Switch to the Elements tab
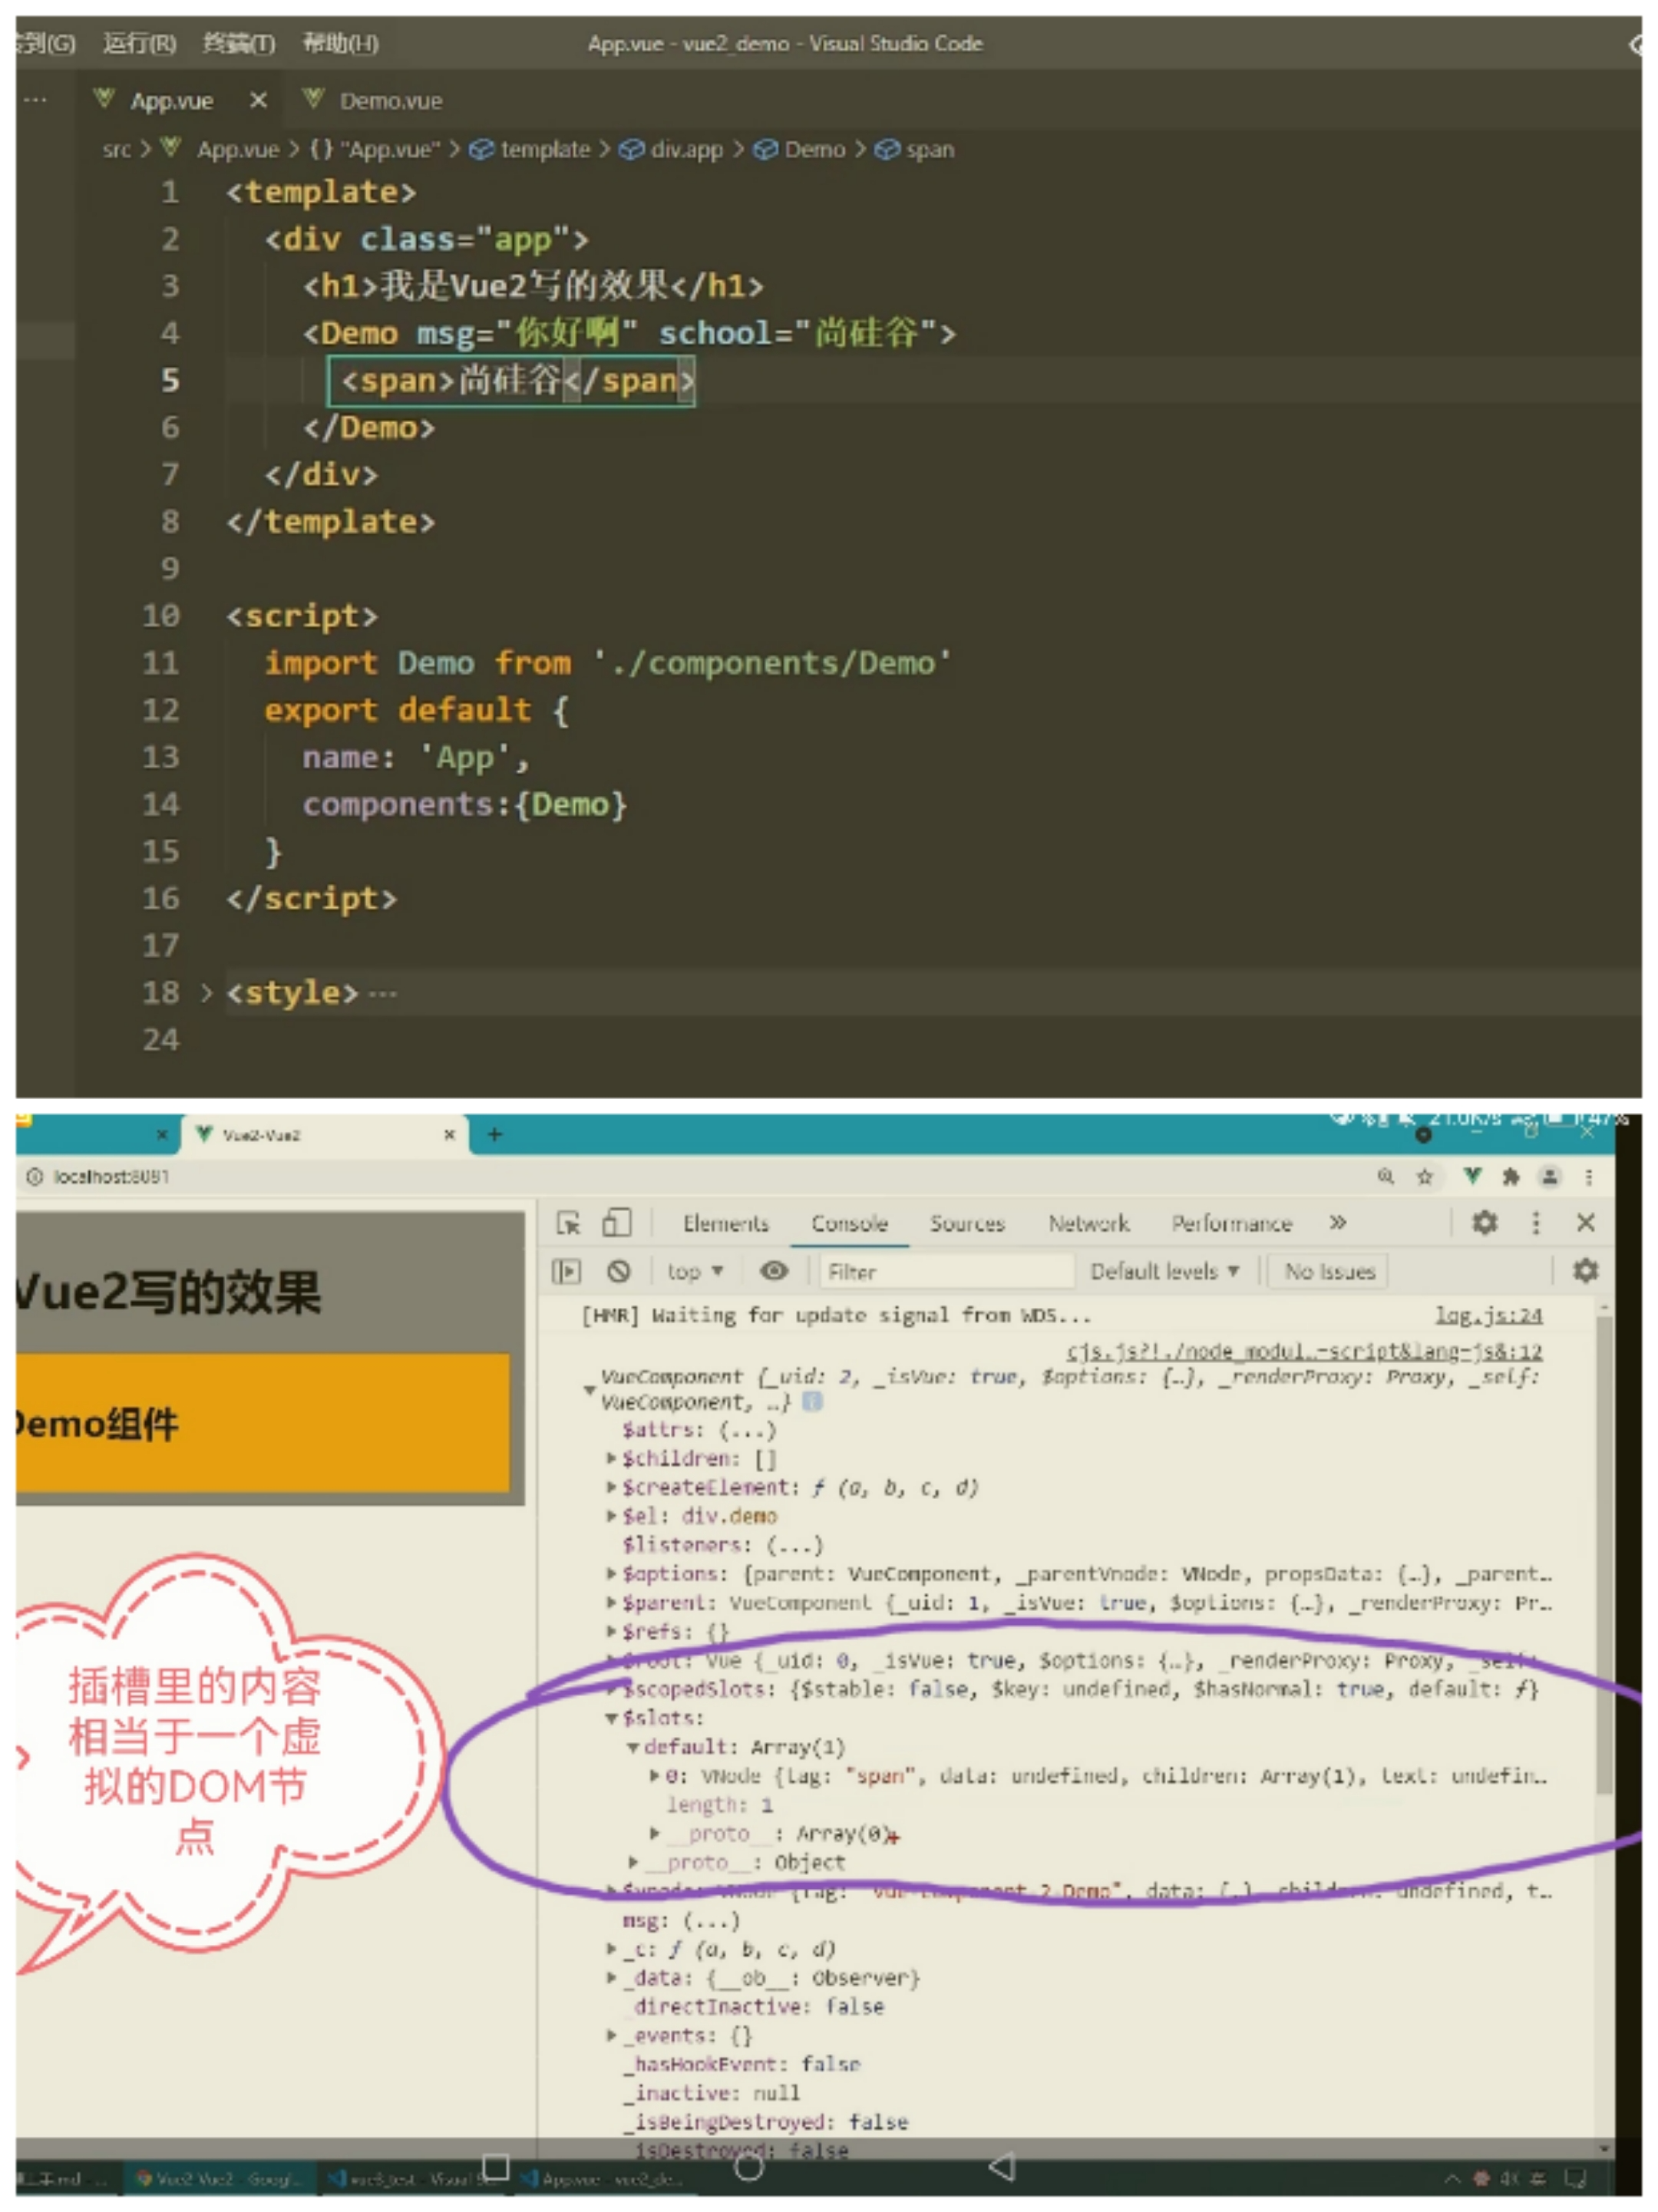1658x2212 pixels. point(725,1223)
